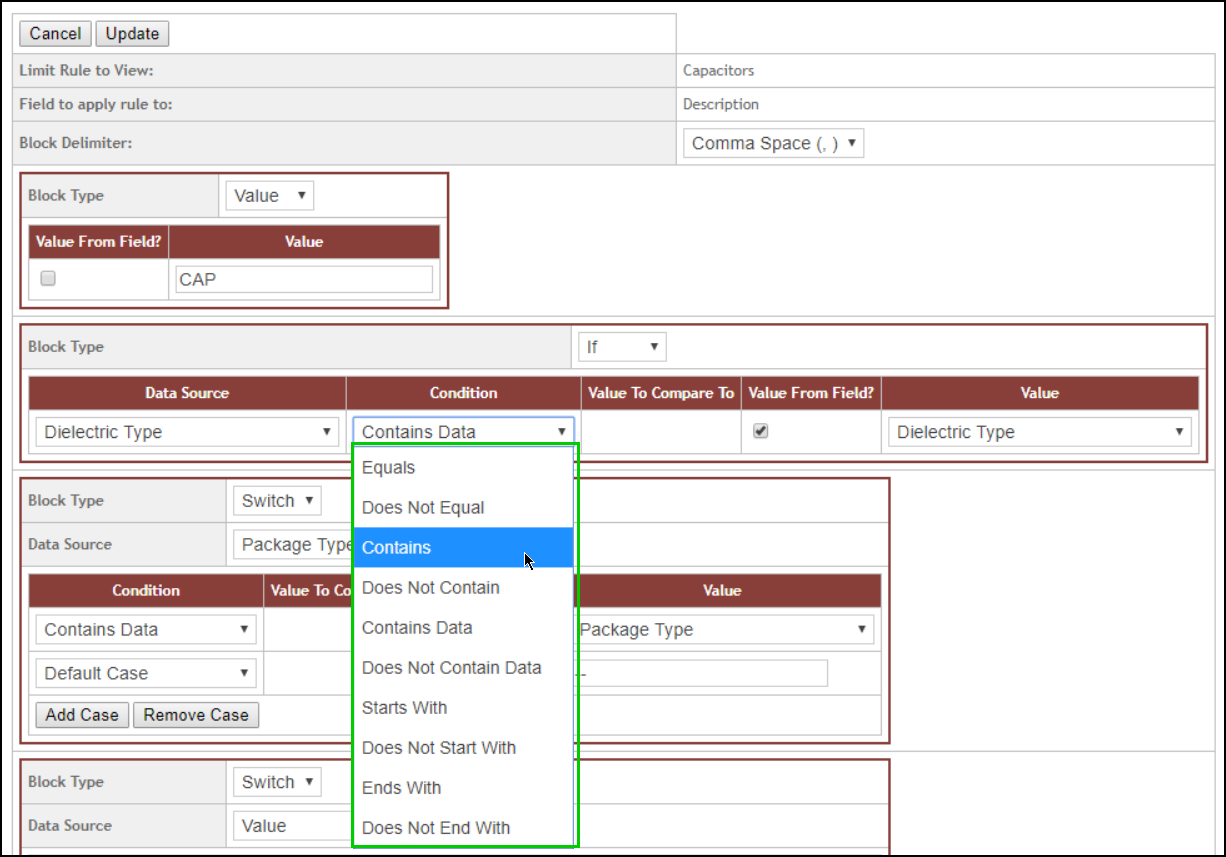Screen dimensions: 1226x857
Task: Select the highlighted Contains option
Action: 396,548
